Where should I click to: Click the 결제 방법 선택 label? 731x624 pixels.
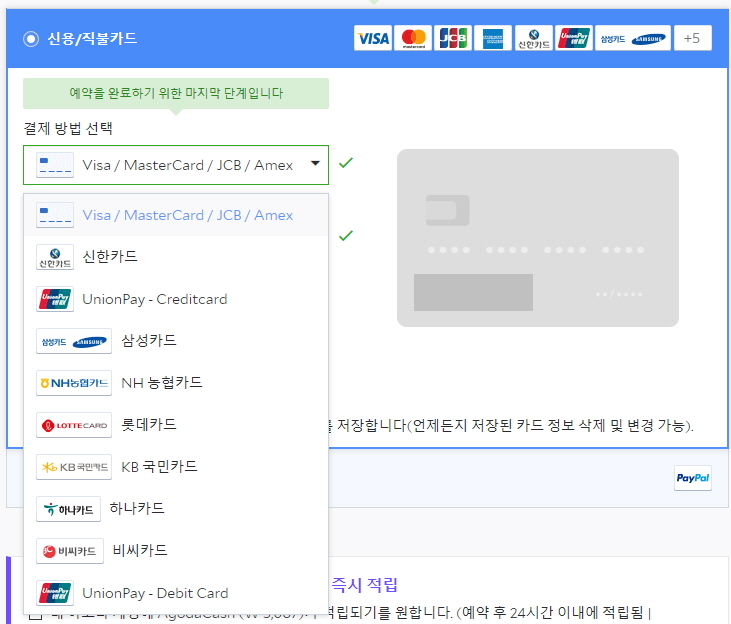pos(68,128)
